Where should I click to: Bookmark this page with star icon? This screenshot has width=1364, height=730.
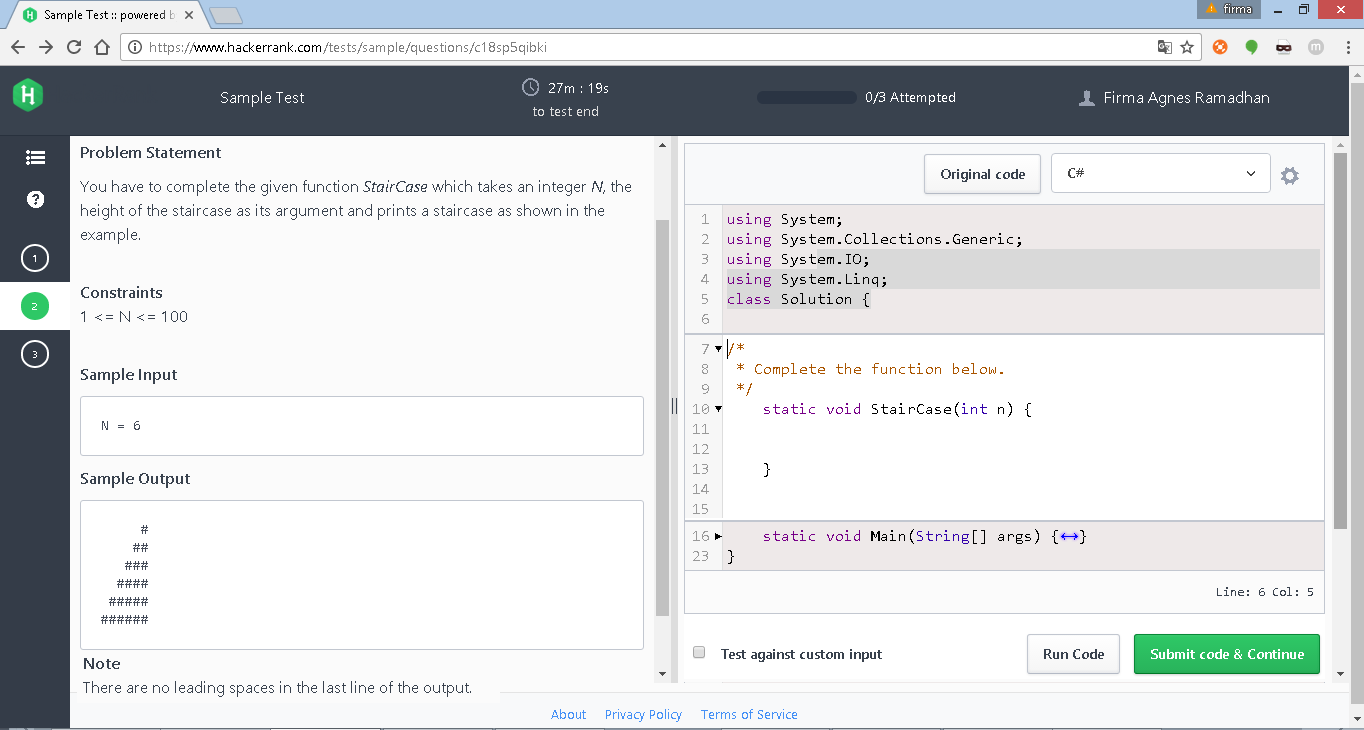[1187, 47]
